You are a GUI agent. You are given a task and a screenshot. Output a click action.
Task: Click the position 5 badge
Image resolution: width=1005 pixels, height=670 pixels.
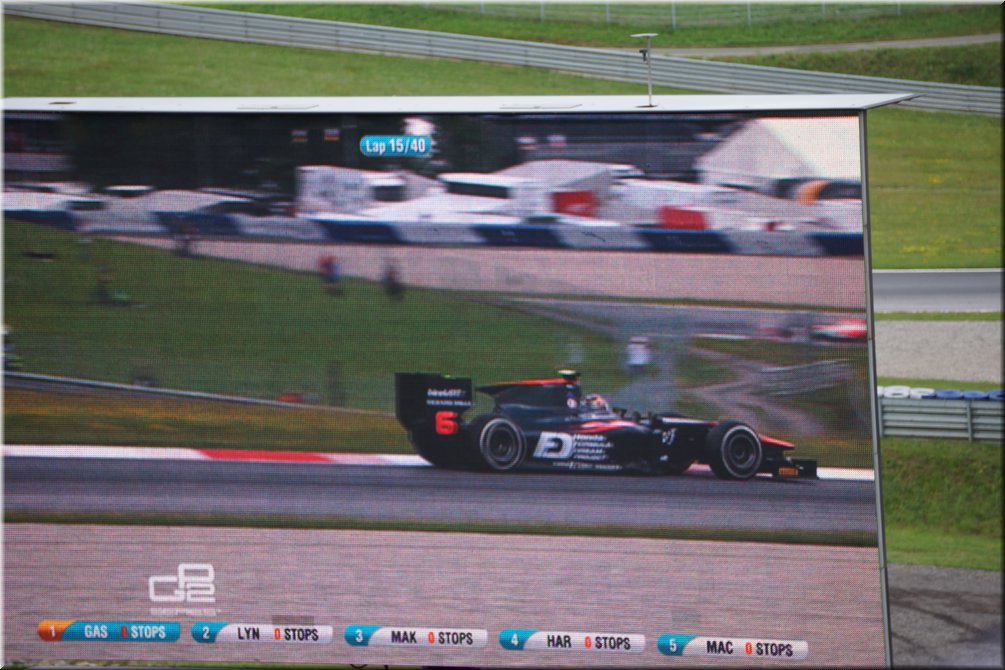(672, 645)
